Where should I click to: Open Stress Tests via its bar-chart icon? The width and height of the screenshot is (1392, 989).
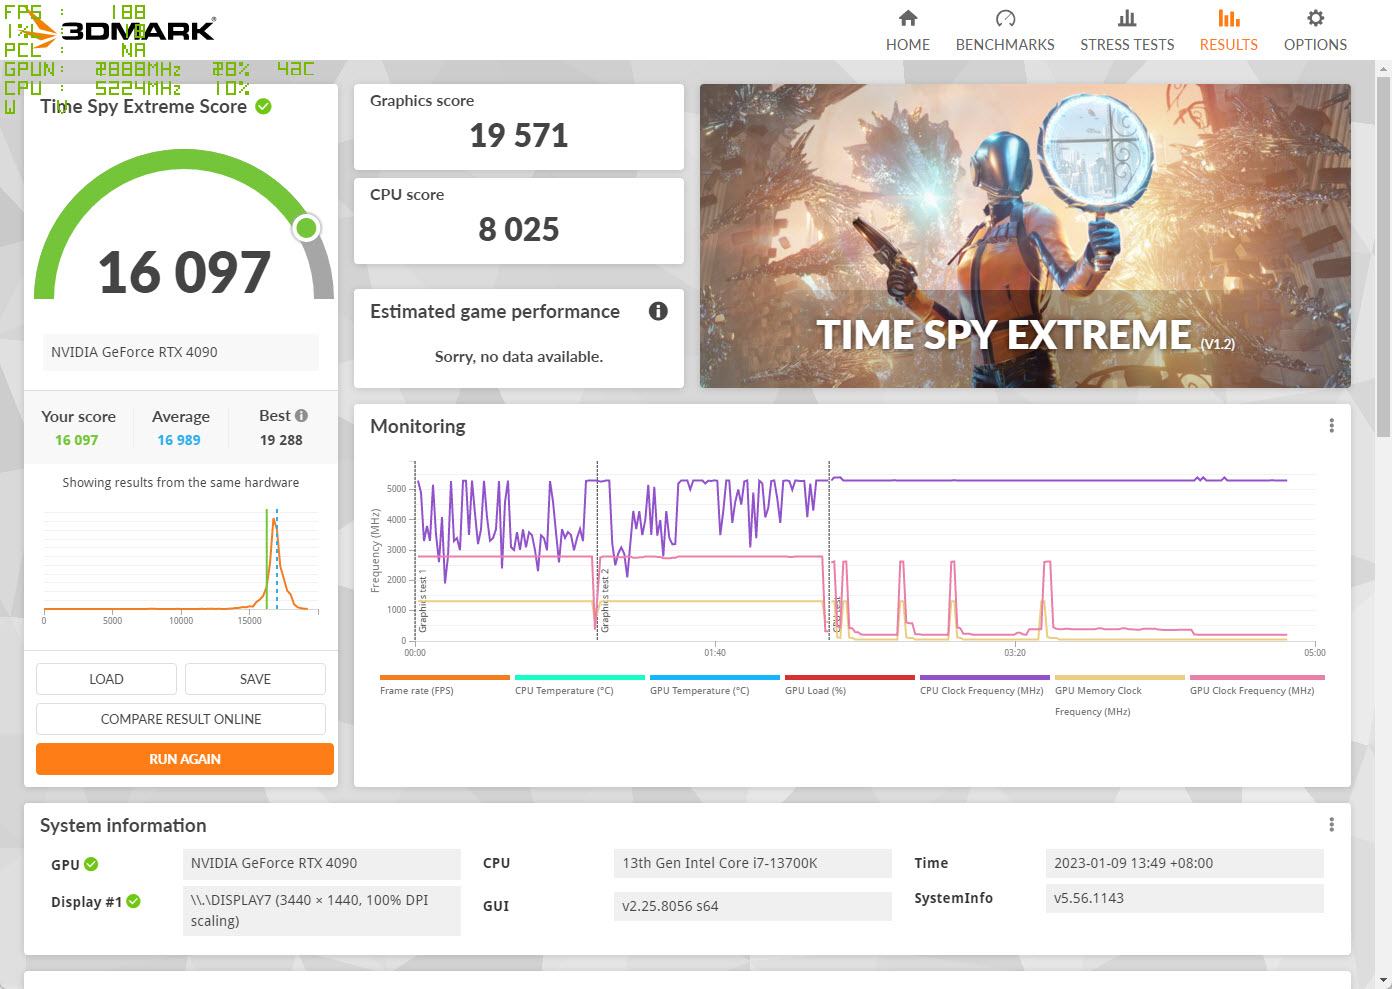coord(1127,17)
